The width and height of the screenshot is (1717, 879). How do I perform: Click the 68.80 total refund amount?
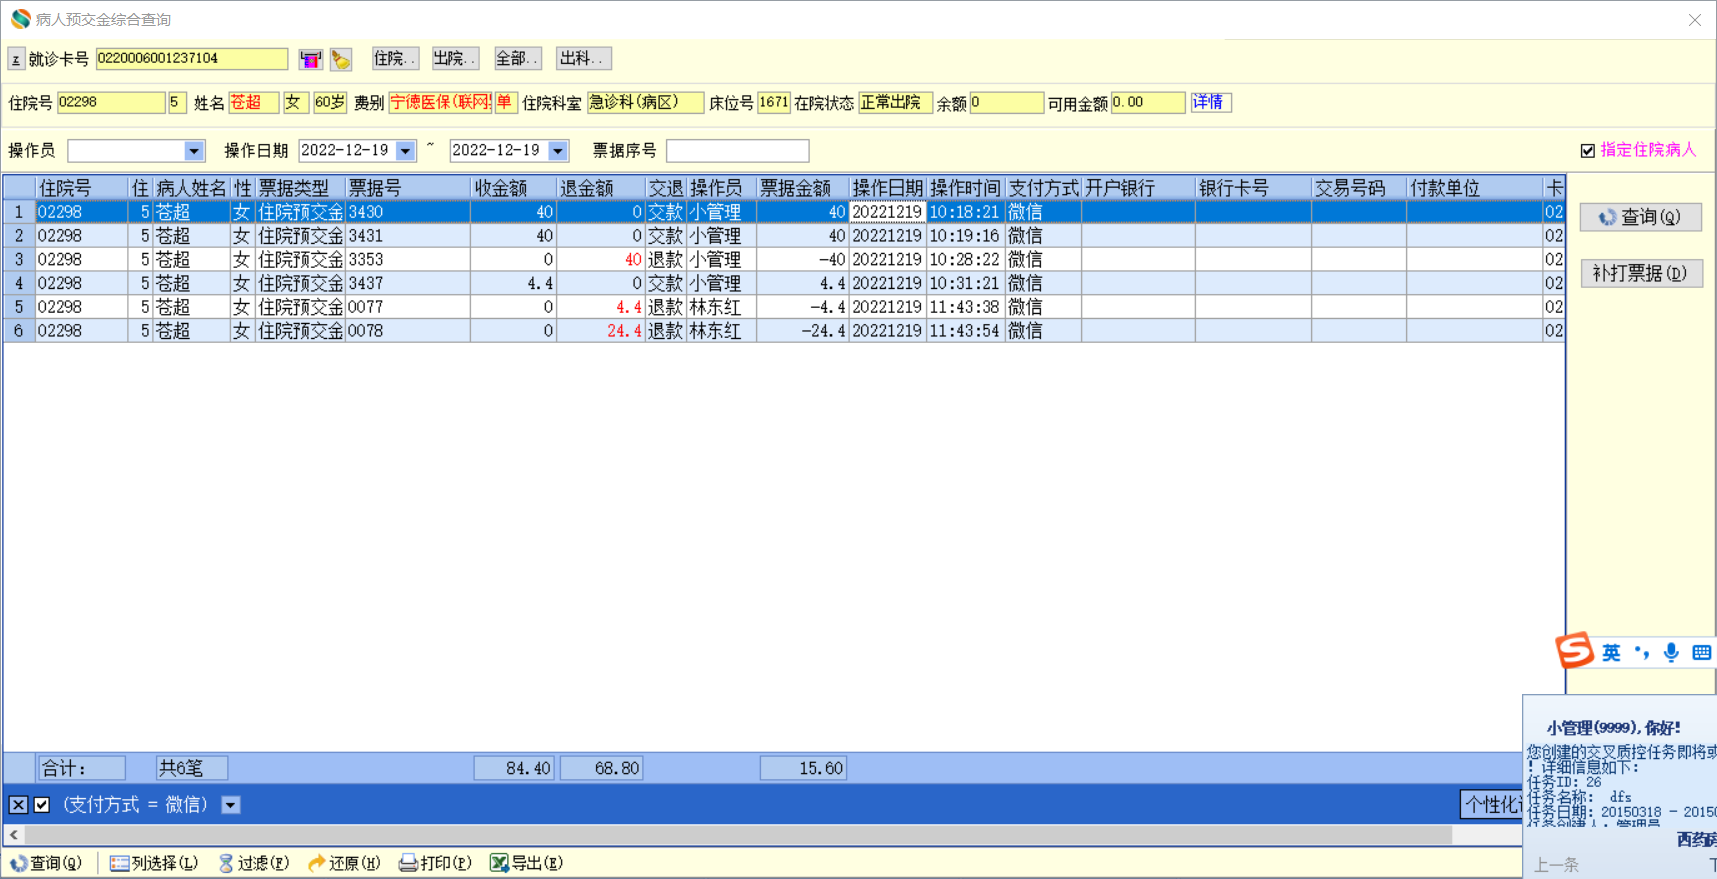(x=601, y=768)
